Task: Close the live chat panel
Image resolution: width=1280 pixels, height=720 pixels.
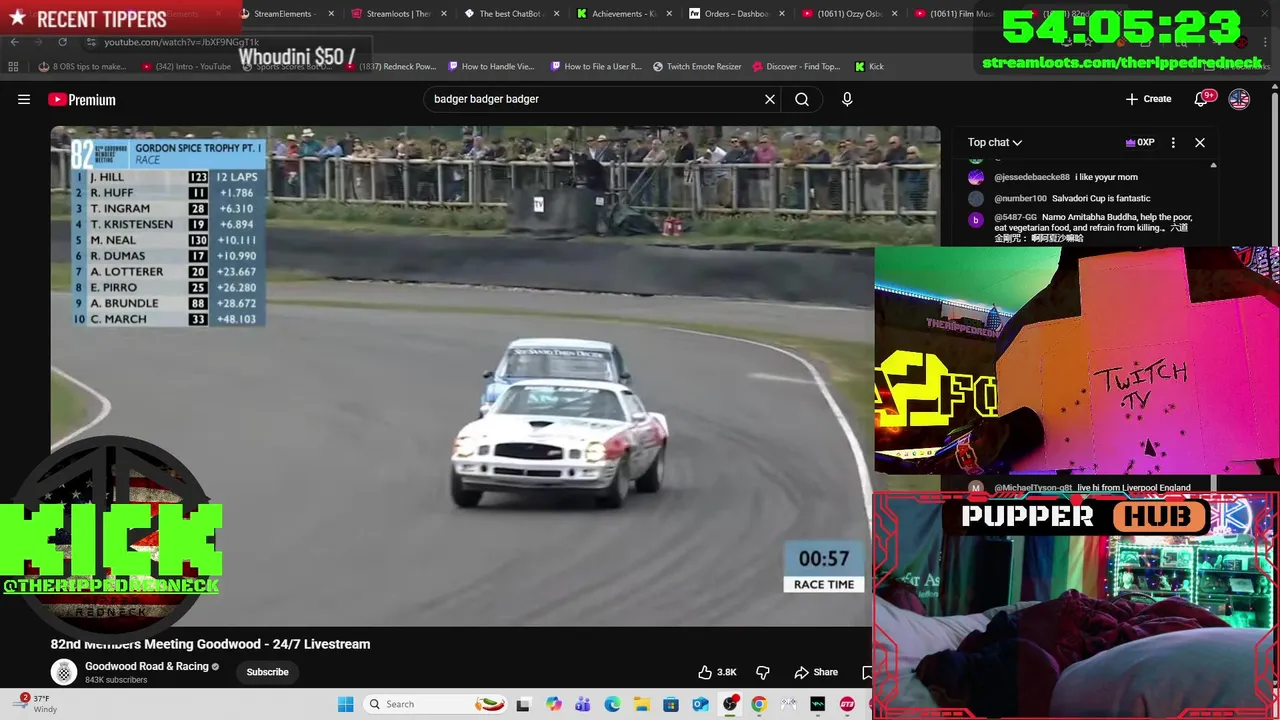Action: (x=1200, y=142)
